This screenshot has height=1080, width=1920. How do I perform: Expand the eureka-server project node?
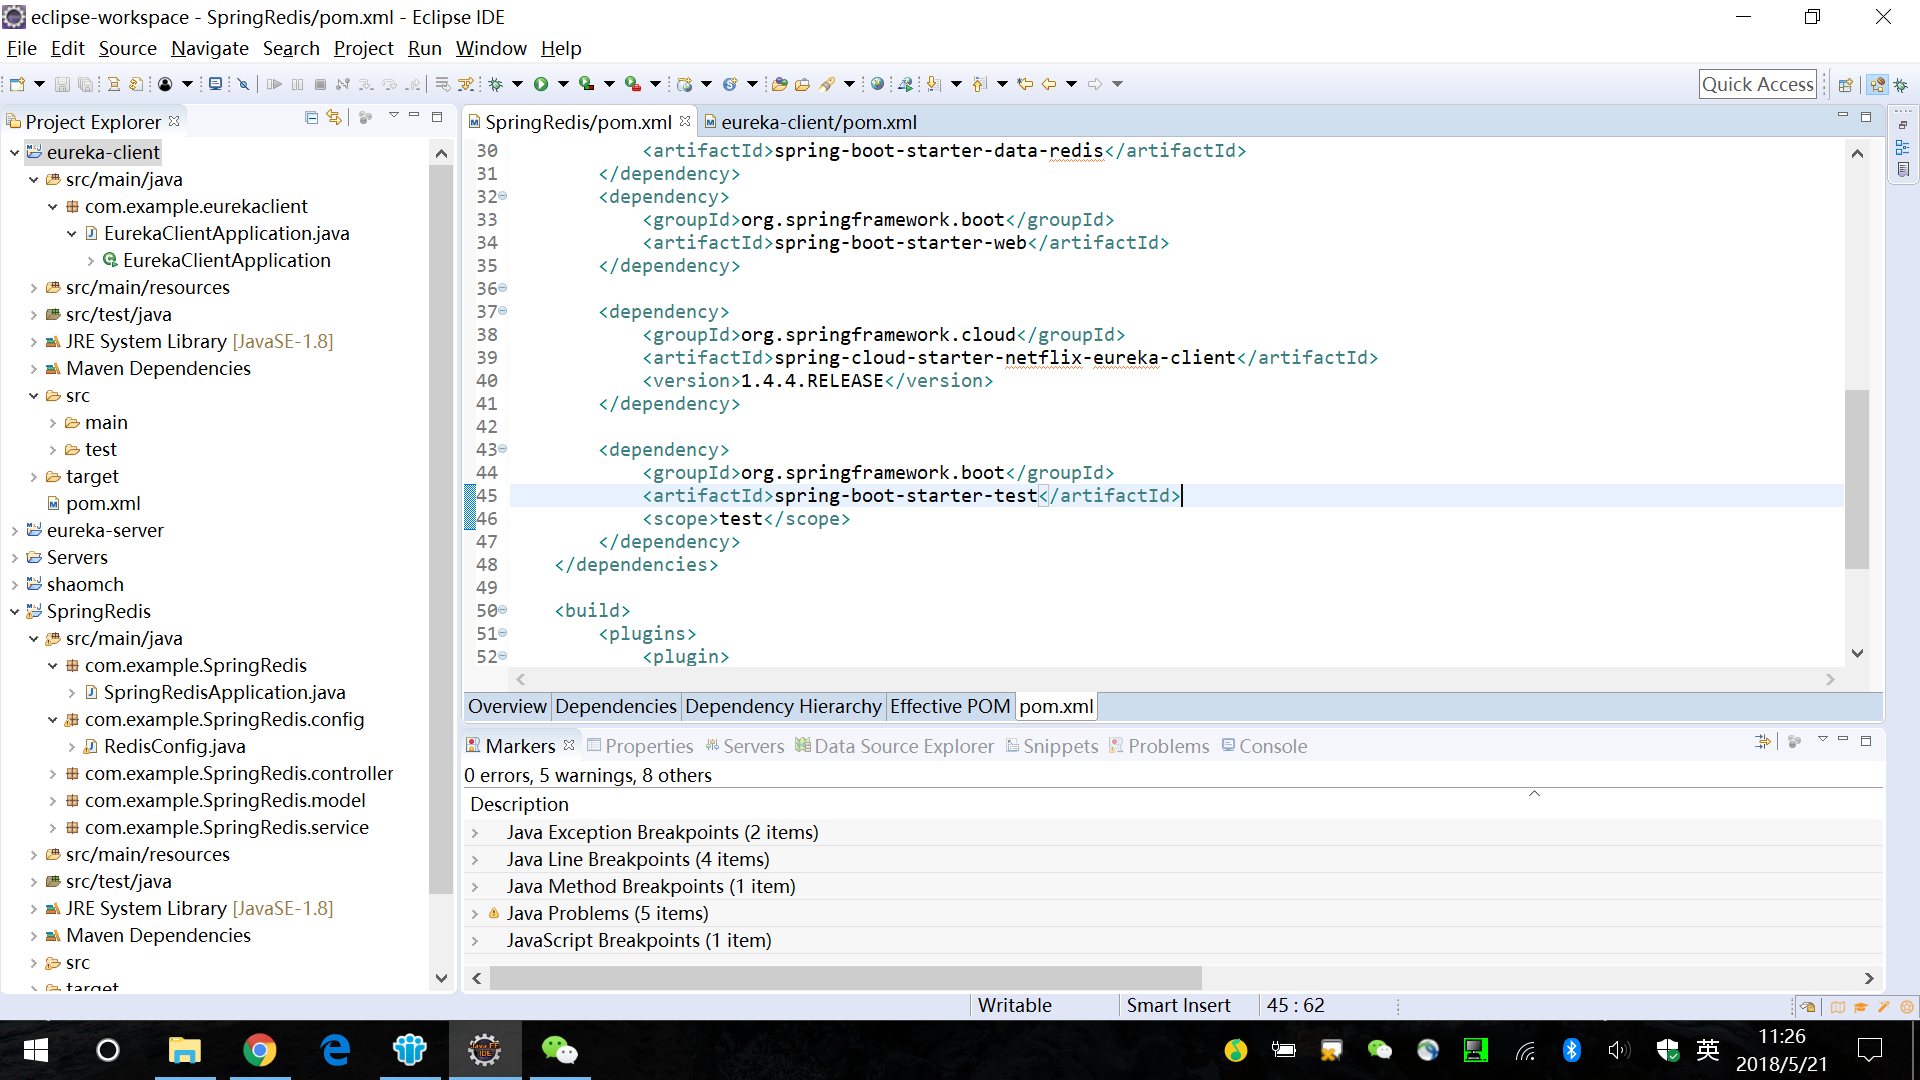[x=14, y=531]
